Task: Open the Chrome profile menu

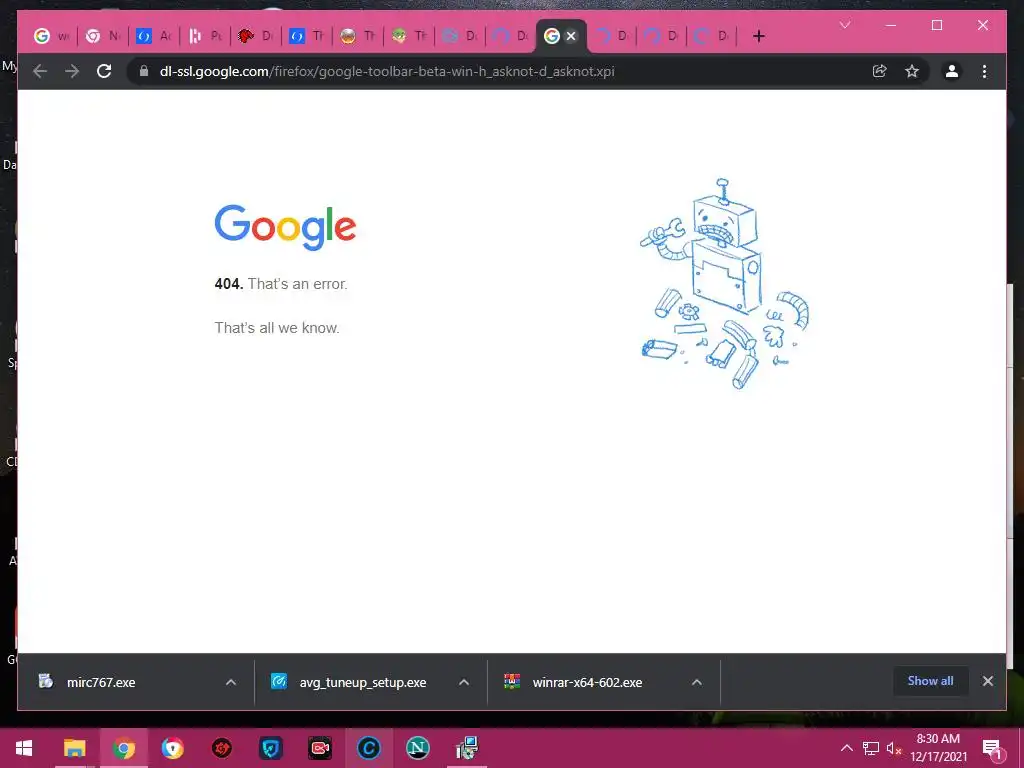Action: [952, 71]
